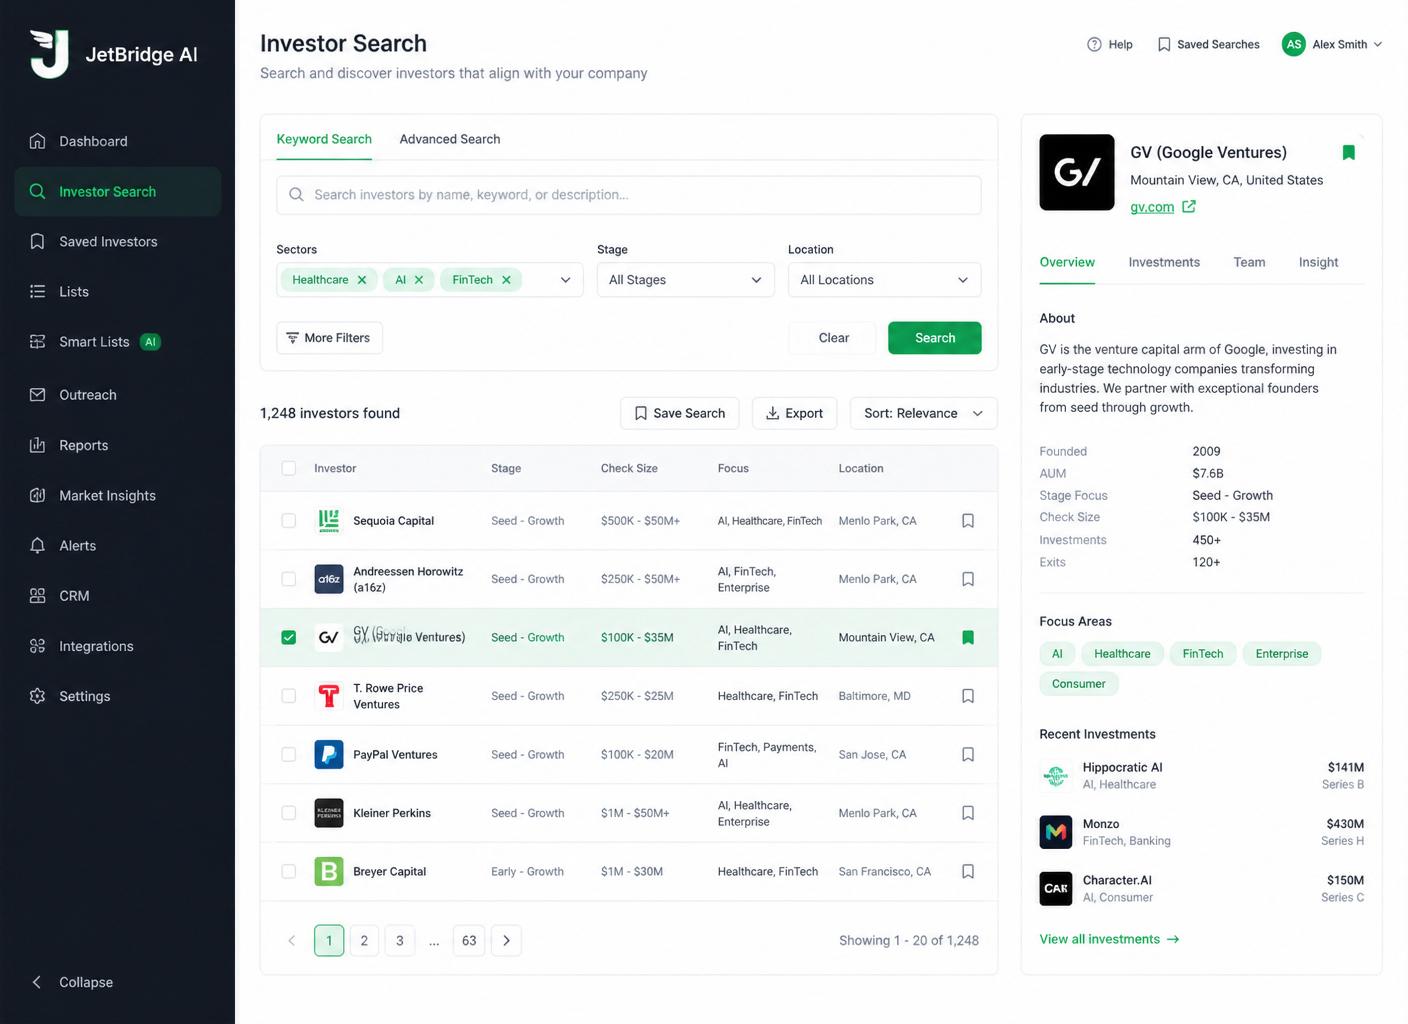Viewport: 1408px width, 1024px height.
Task: Bookmark Kleiner Perkins row
Action: click(968, 813)
